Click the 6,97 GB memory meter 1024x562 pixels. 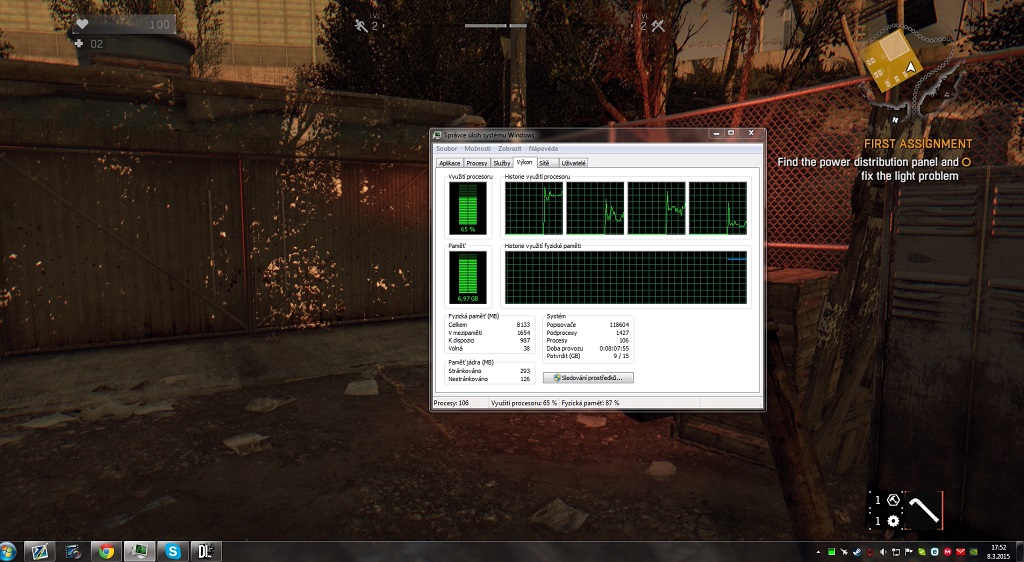(x=468, y=277)
